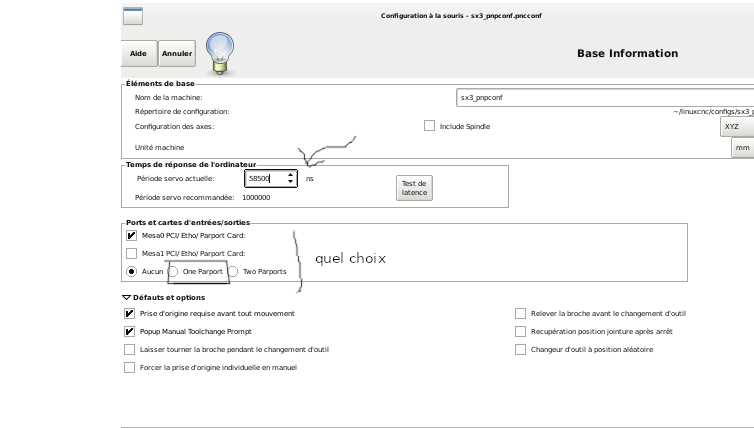Enable Mesa1 PCI/Etho/Parport Card
Image resolution: width=754 pixels, height=428 pixels.
click(x=131, y=253)
